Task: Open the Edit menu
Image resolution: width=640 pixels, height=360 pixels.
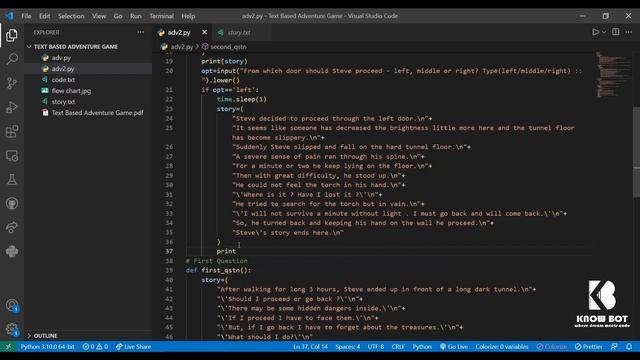Action: 45,16
